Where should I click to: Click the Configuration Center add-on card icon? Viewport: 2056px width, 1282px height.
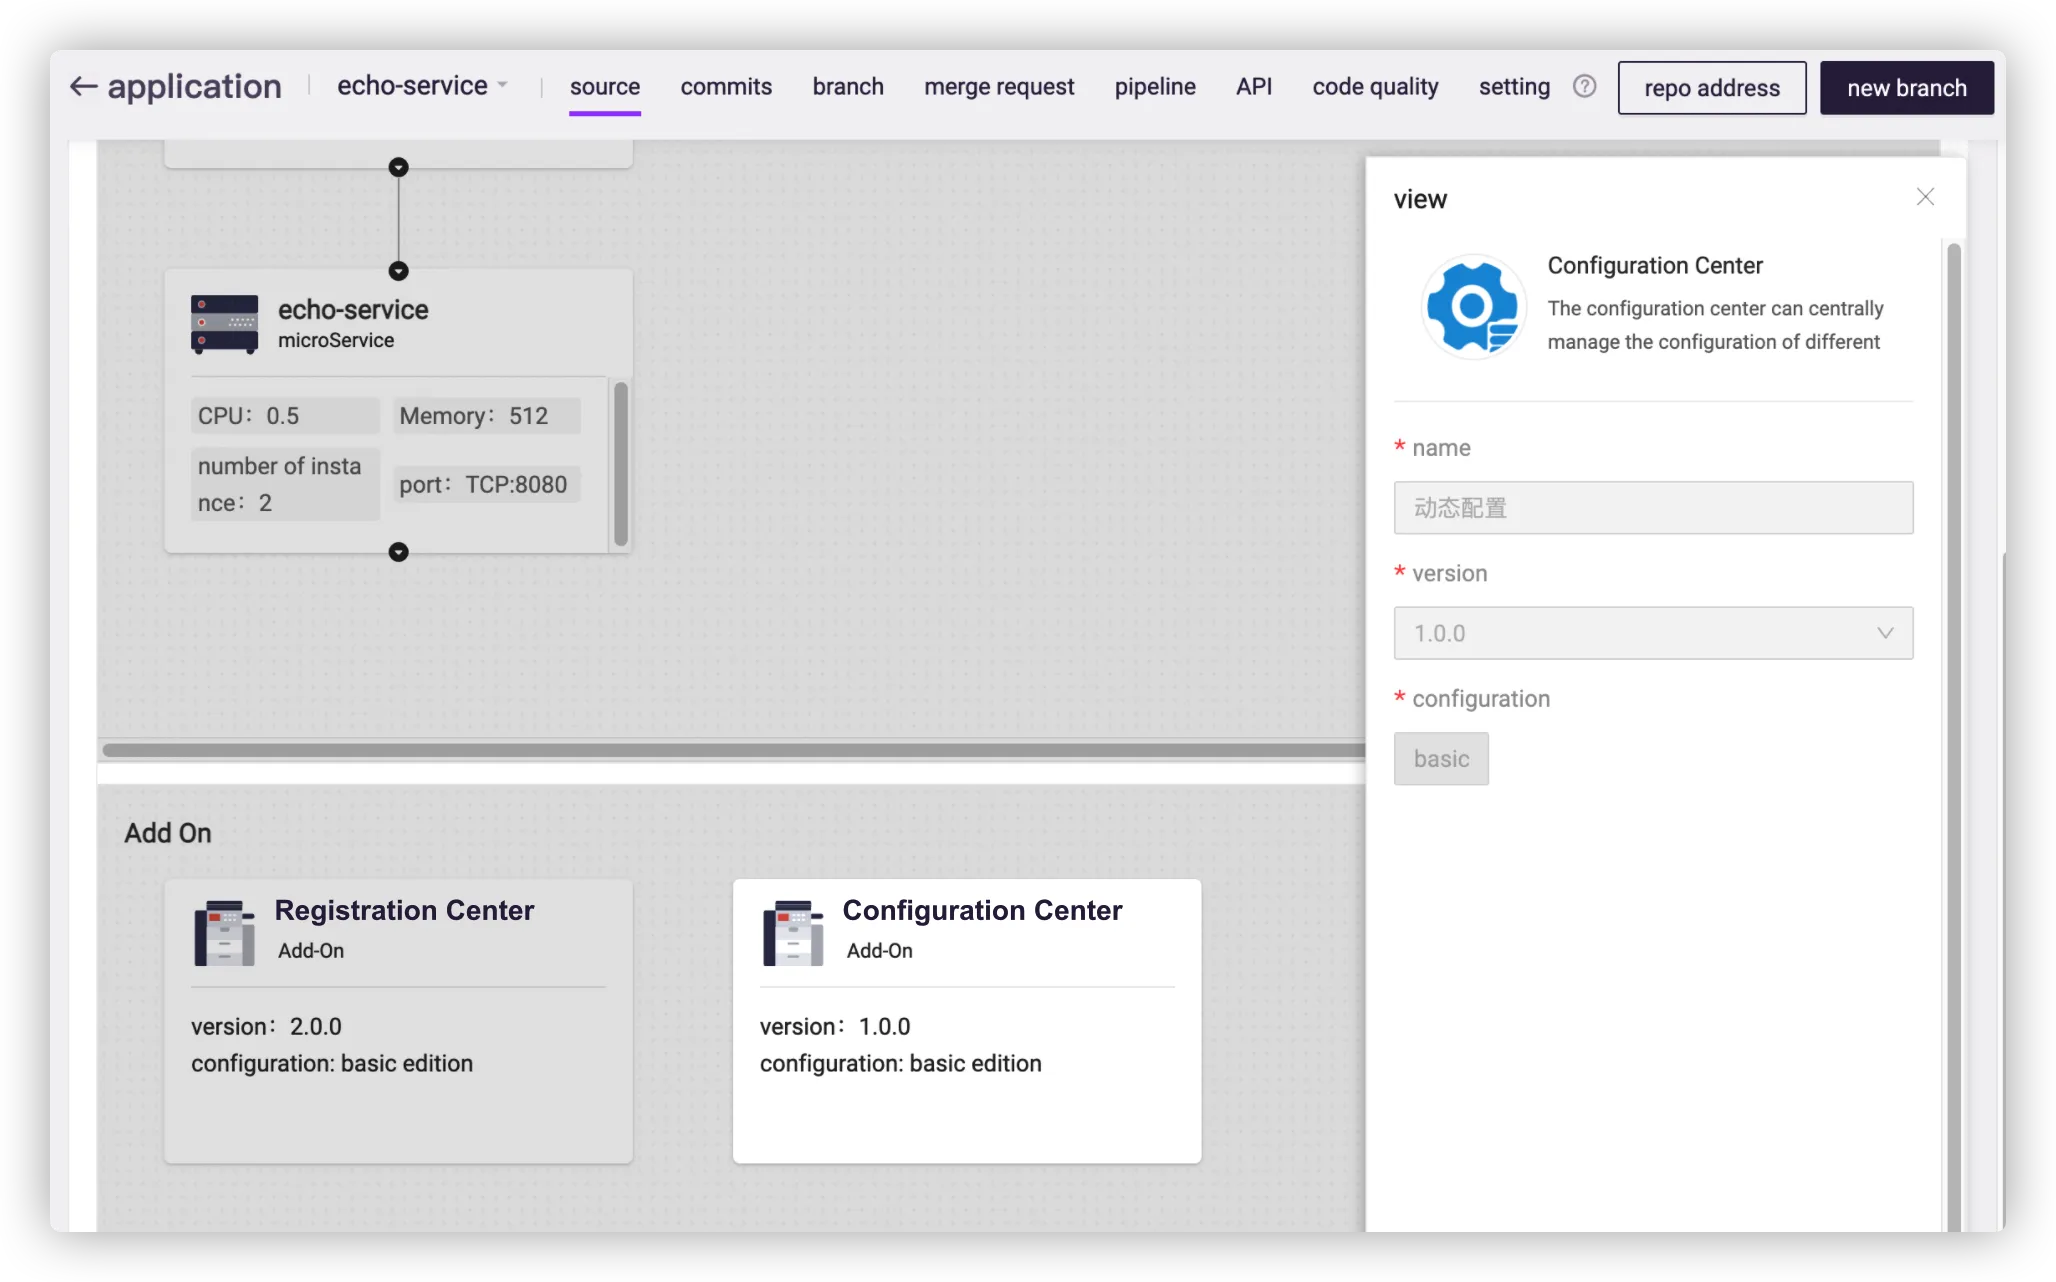[793, 933]
